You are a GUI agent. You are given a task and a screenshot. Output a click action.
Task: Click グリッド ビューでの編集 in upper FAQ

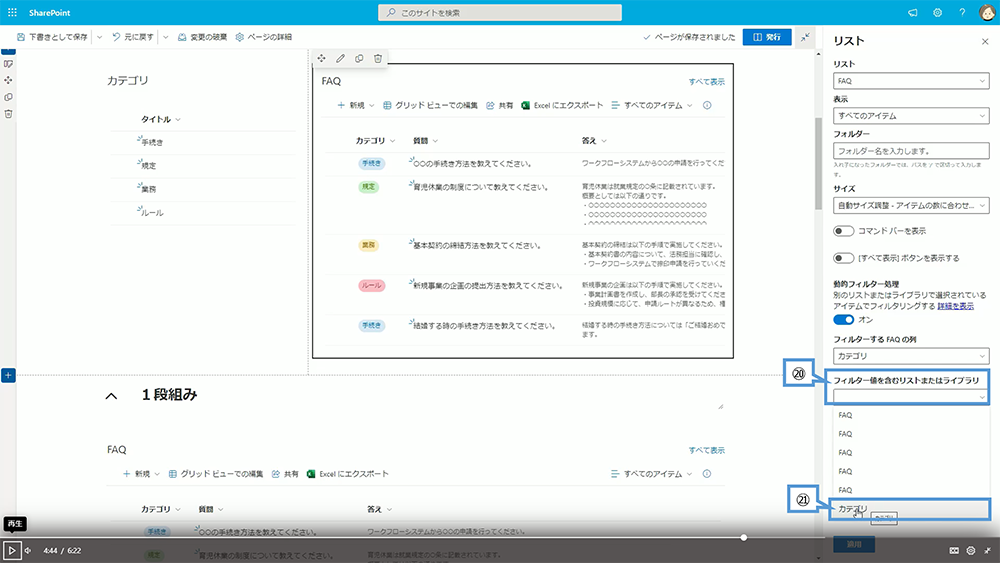[x=430, y=105]
